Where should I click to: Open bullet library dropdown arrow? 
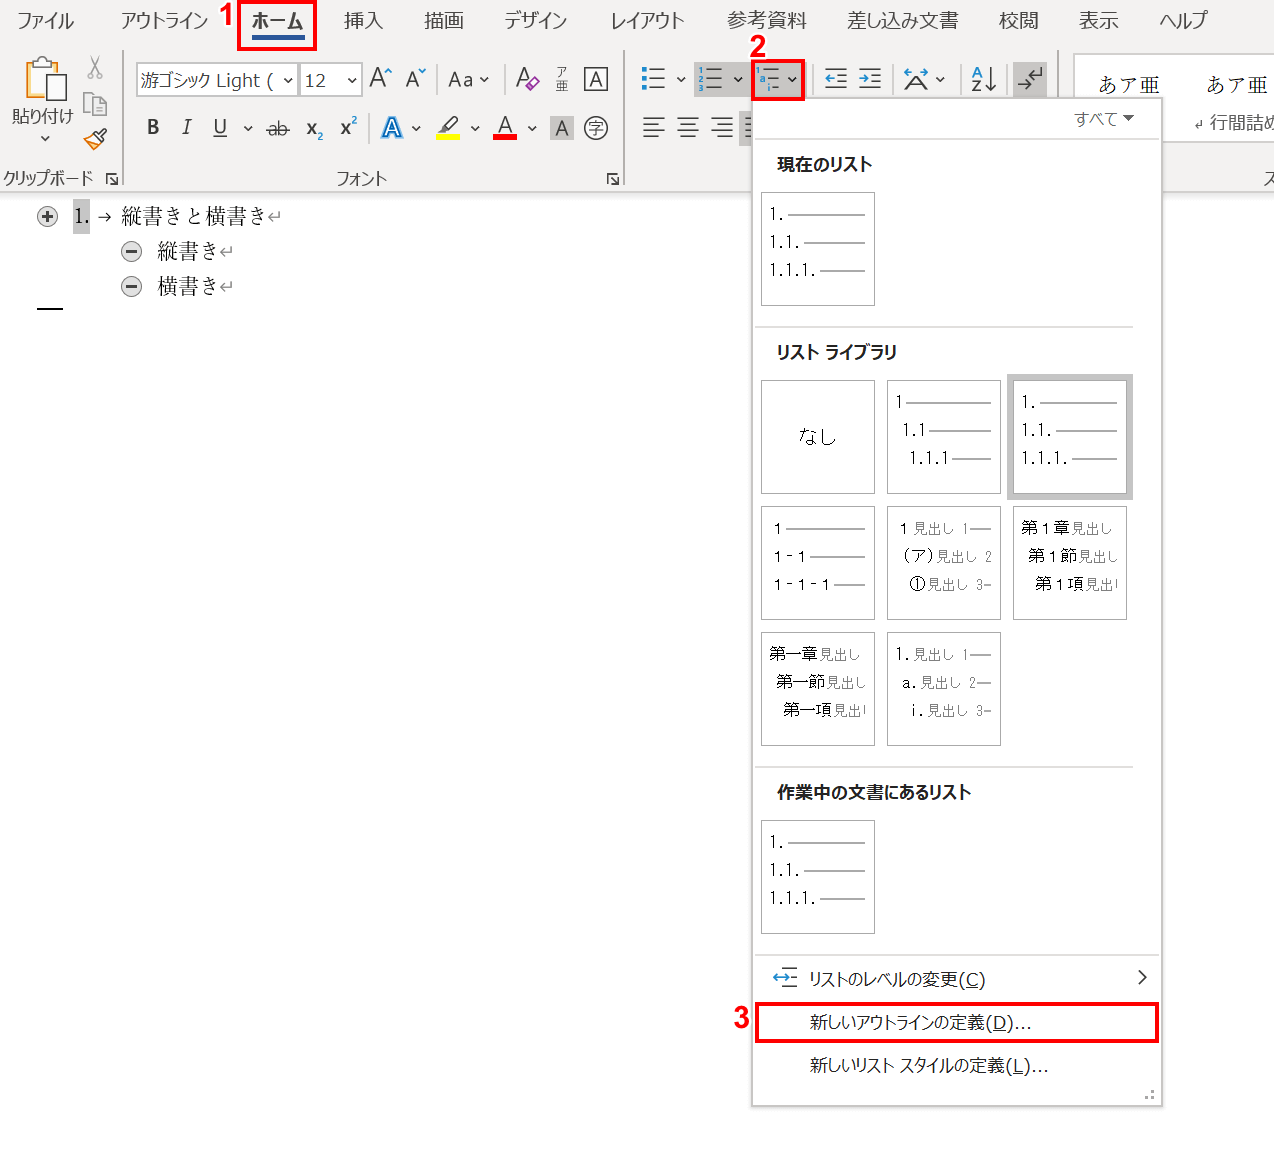pyautogui.click(x=681, y=79)
